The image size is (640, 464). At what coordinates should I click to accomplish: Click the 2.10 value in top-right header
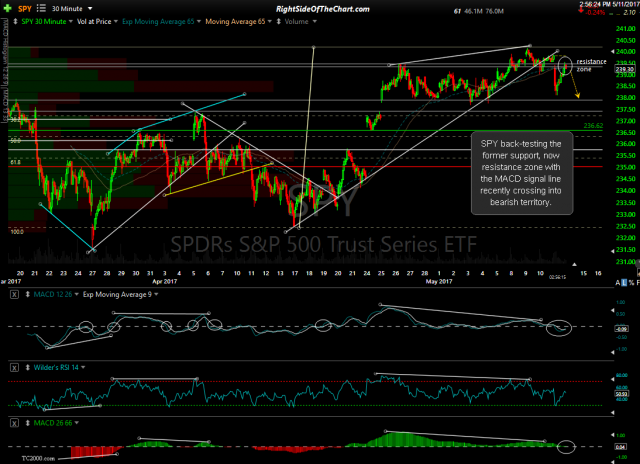click(x=629, y=13)
